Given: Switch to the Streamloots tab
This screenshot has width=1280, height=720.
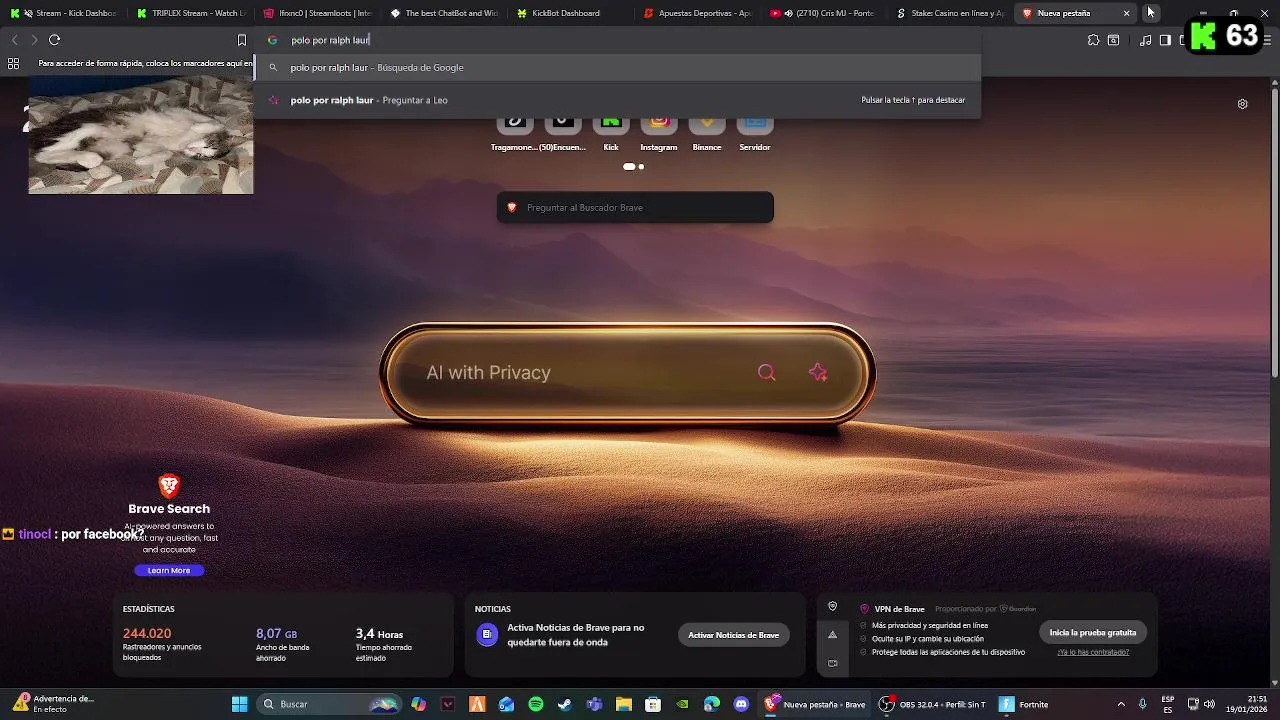Looking at the screenshot, I should tap(318, 13).
